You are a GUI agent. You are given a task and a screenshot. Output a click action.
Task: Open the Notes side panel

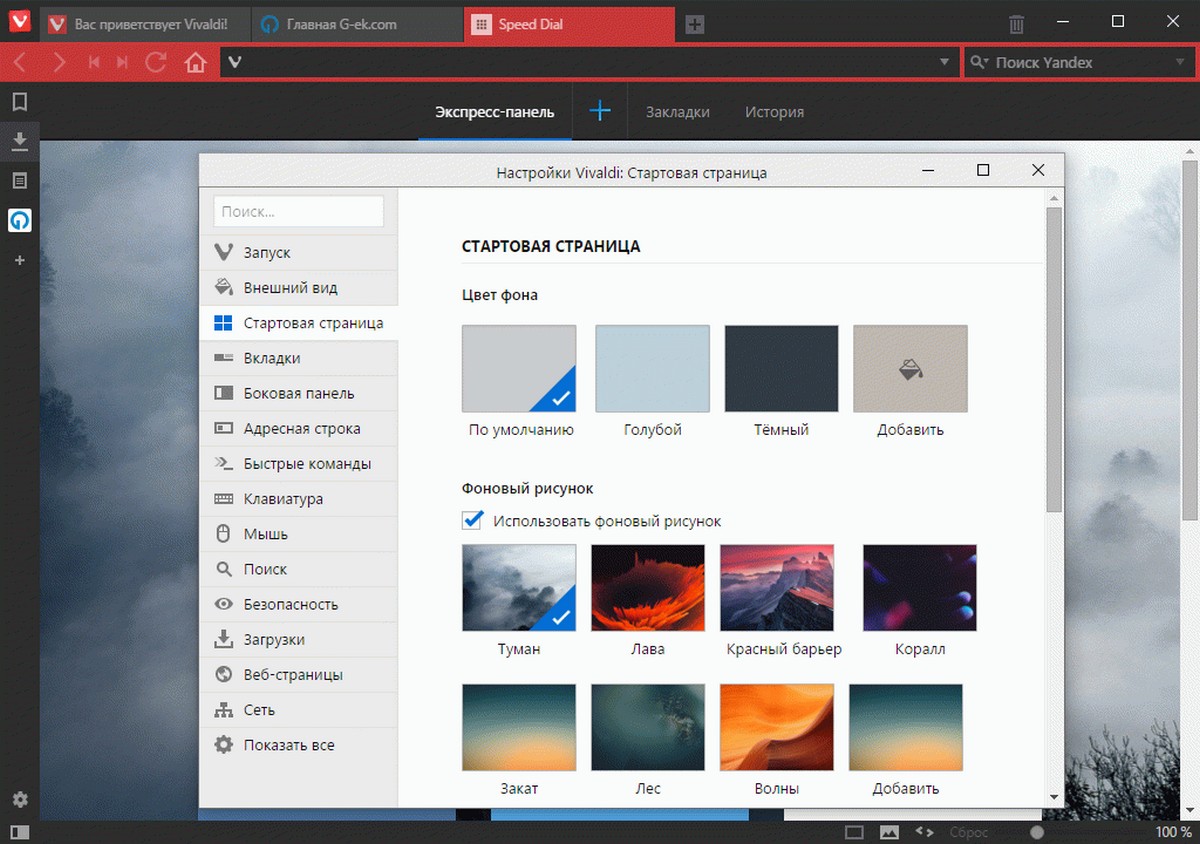coord(19,181)
